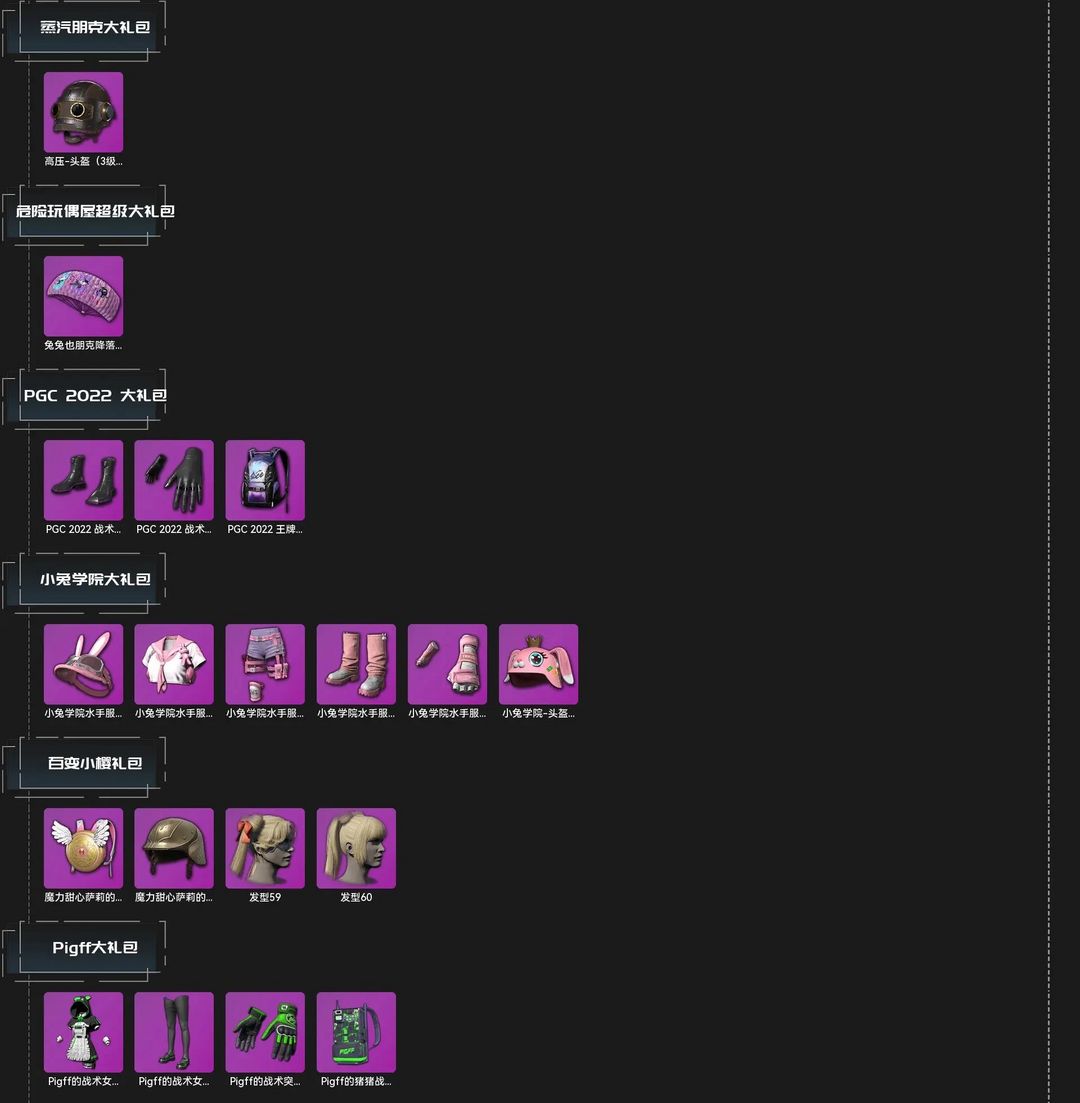Click the pink bunny academy gloves
The image size is (1080, 1103).
pos(447,664)
